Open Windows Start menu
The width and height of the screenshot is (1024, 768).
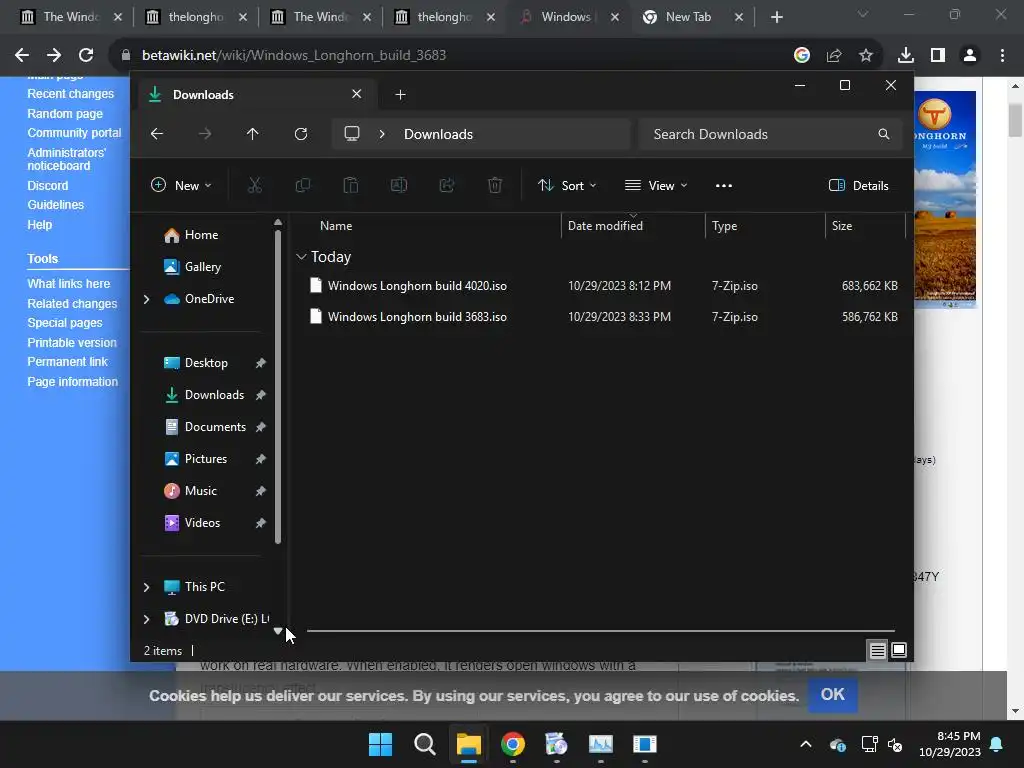coord(380,744)
